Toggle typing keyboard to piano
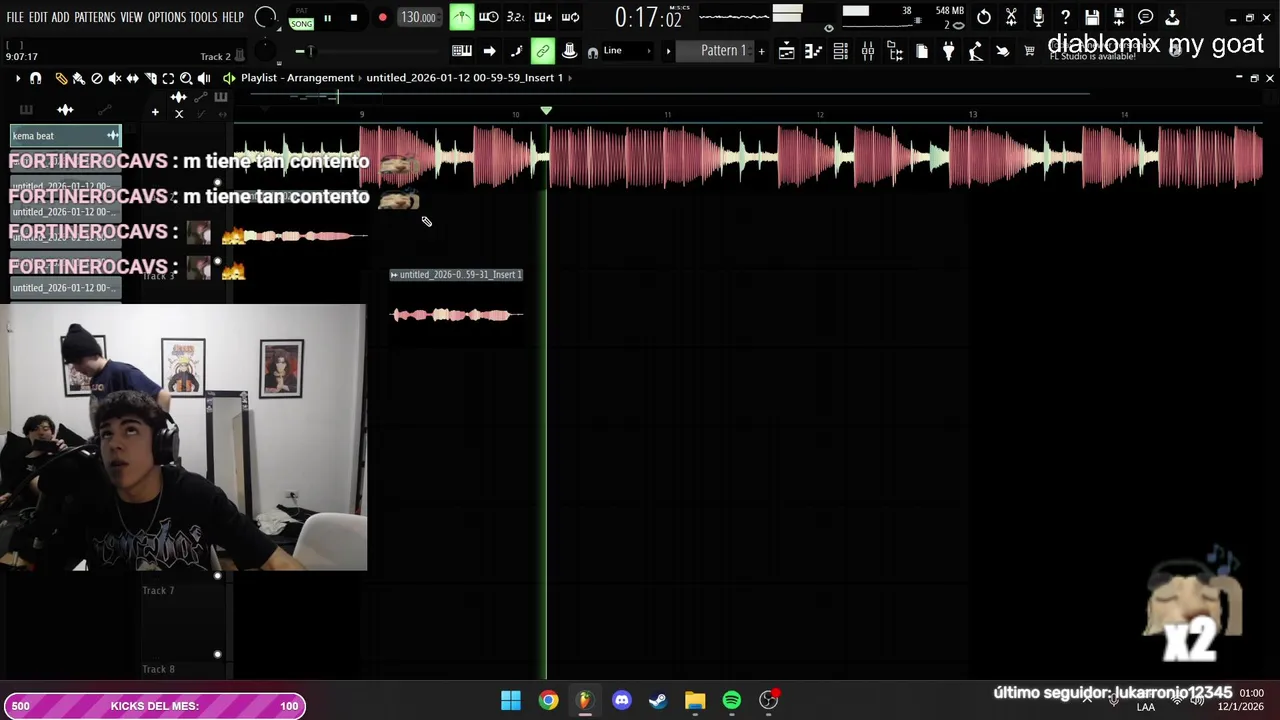 point(462,51)
